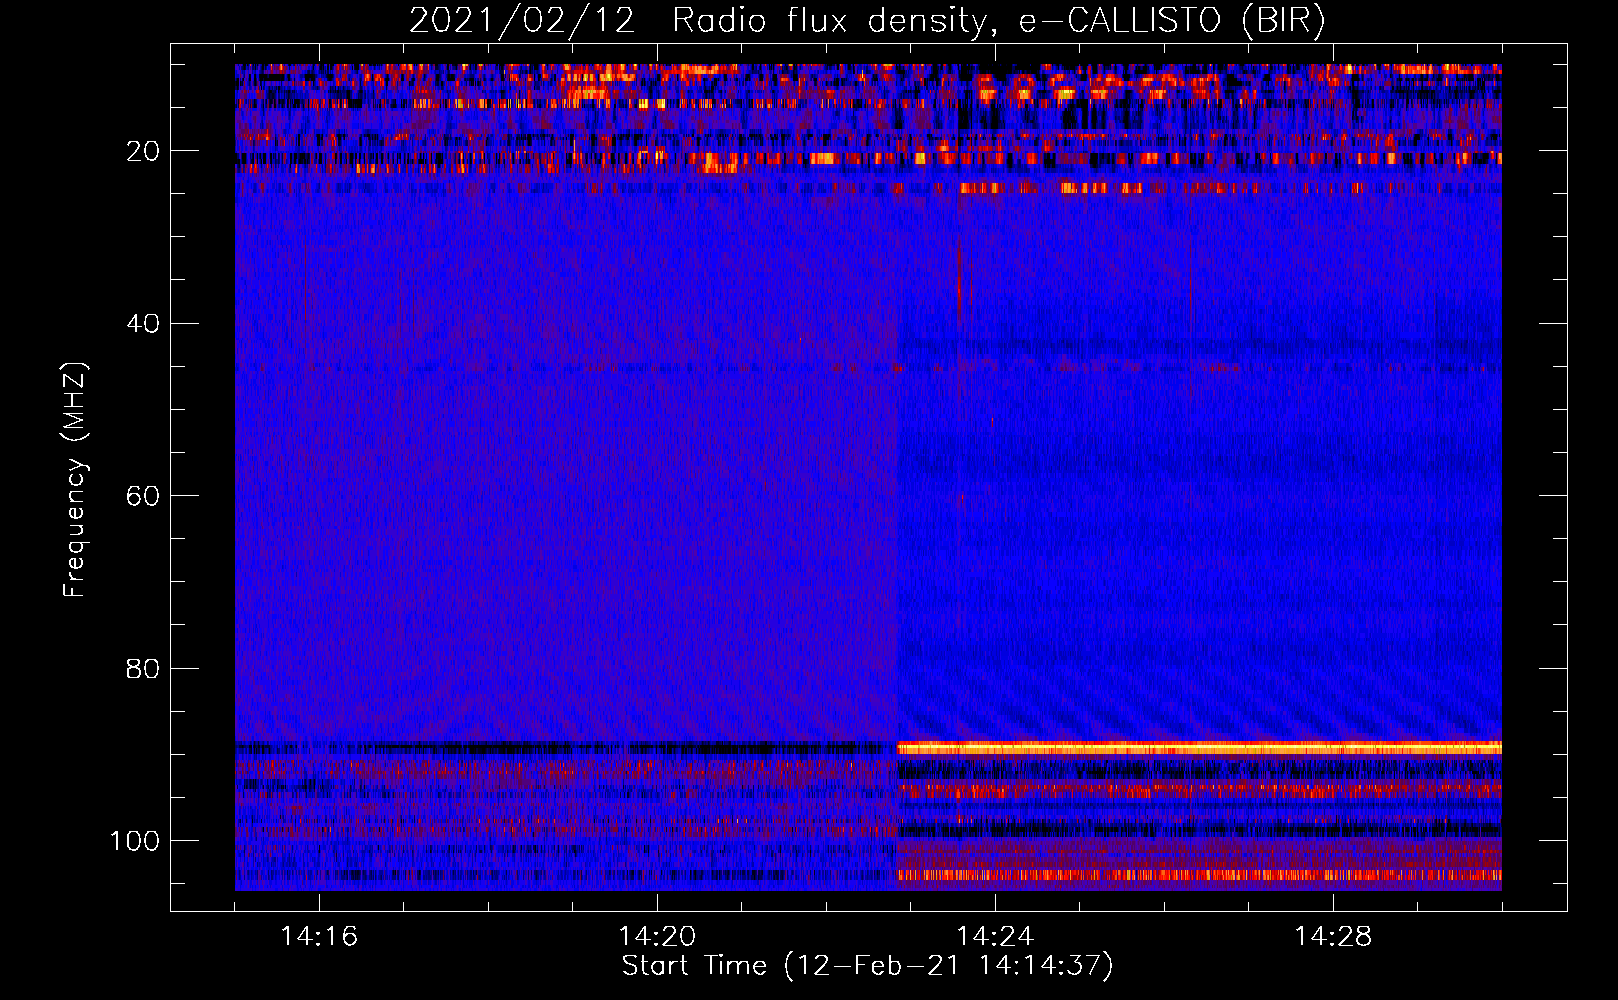Click the 14:28 time tick label
1618x1000 pixels.
tap(1333, 937)
